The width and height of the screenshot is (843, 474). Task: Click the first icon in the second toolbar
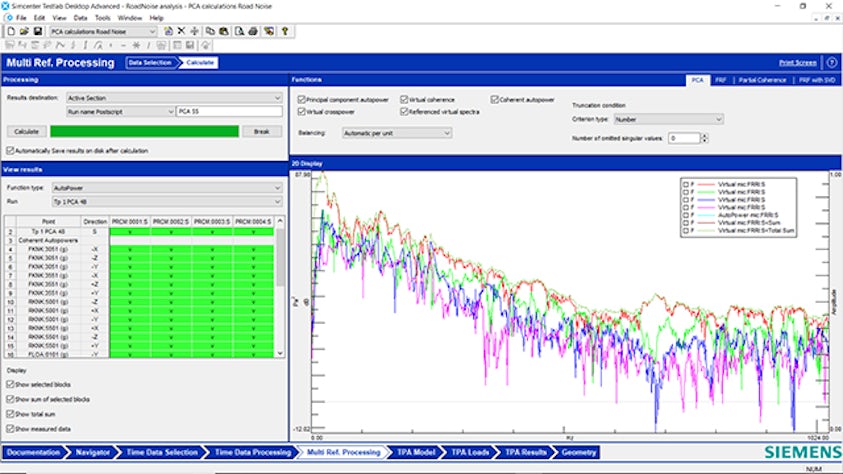10,46
